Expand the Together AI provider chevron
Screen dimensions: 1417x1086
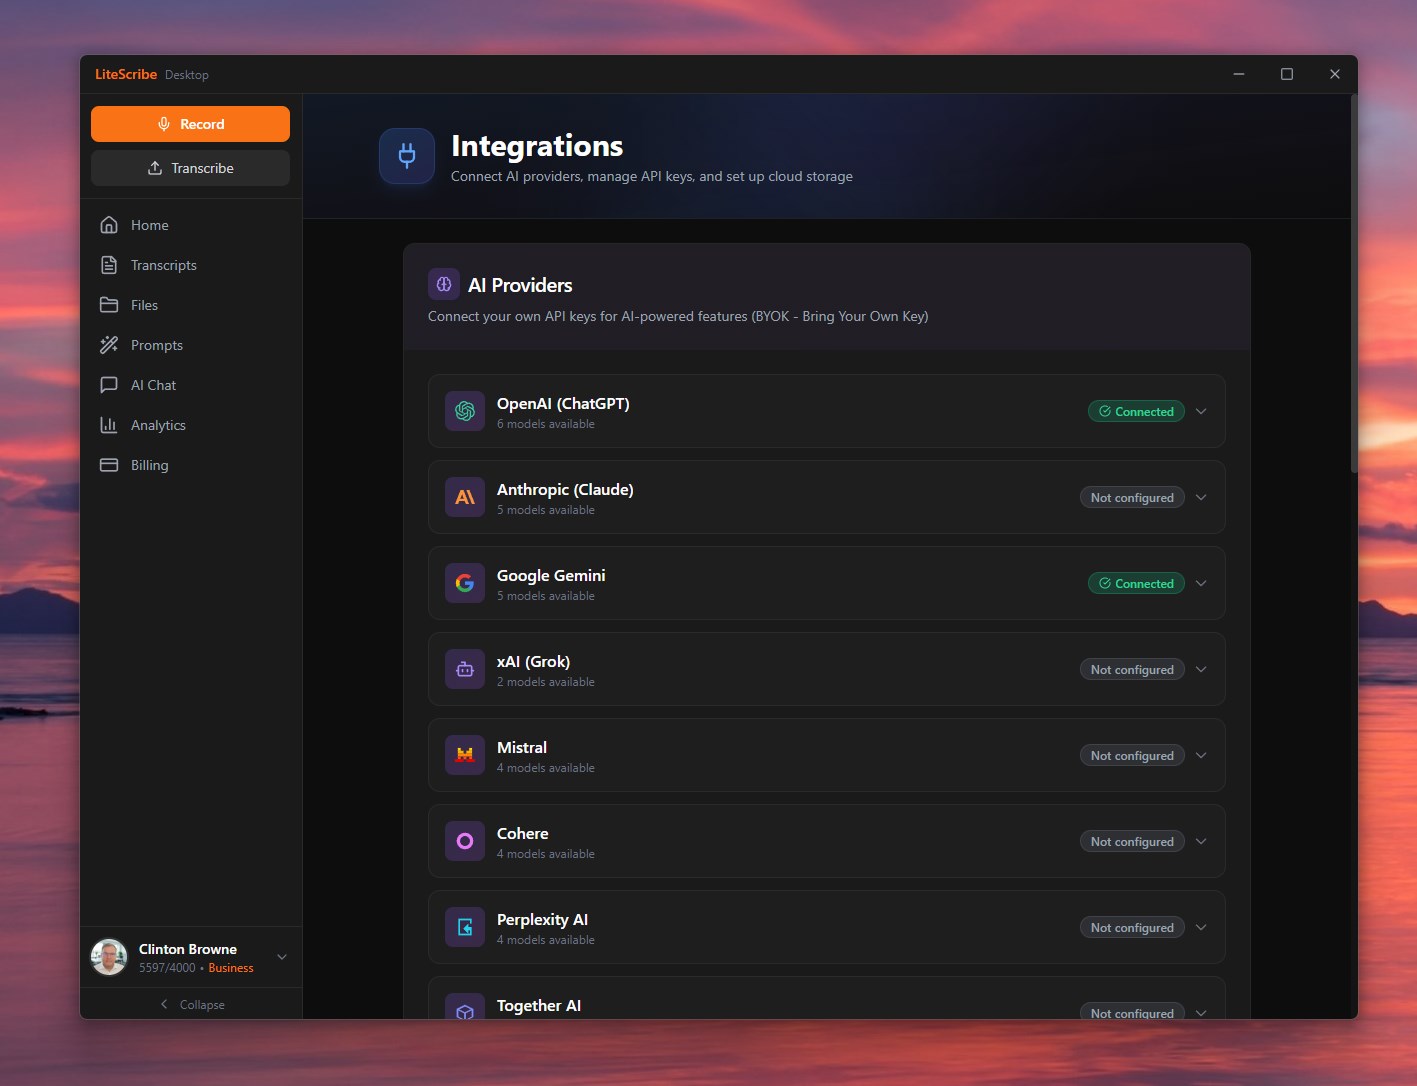coord(1201,1012)
